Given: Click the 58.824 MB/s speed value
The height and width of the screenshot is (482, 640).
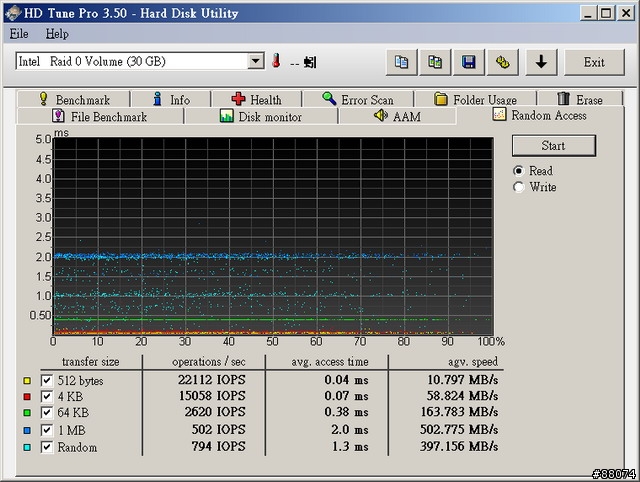Looking at the screenshot, I should coord(462,396).
